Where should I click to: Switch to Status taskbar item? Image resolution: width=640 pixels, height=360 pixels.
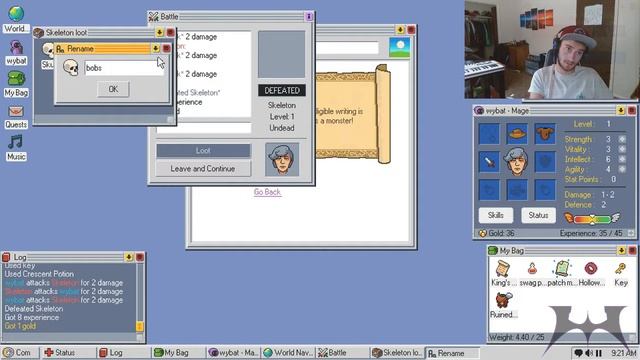point(67,353)
